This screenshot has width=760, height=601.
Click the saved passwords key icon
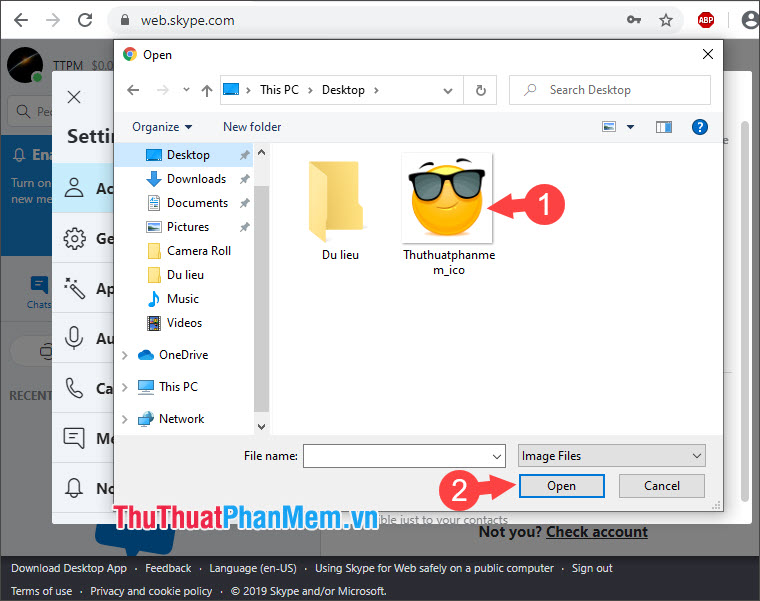[x=633, y=20]
